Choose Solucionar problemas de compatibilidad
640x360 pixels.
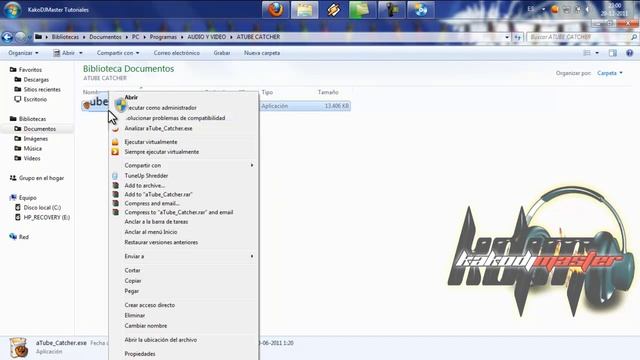point(176,118)
